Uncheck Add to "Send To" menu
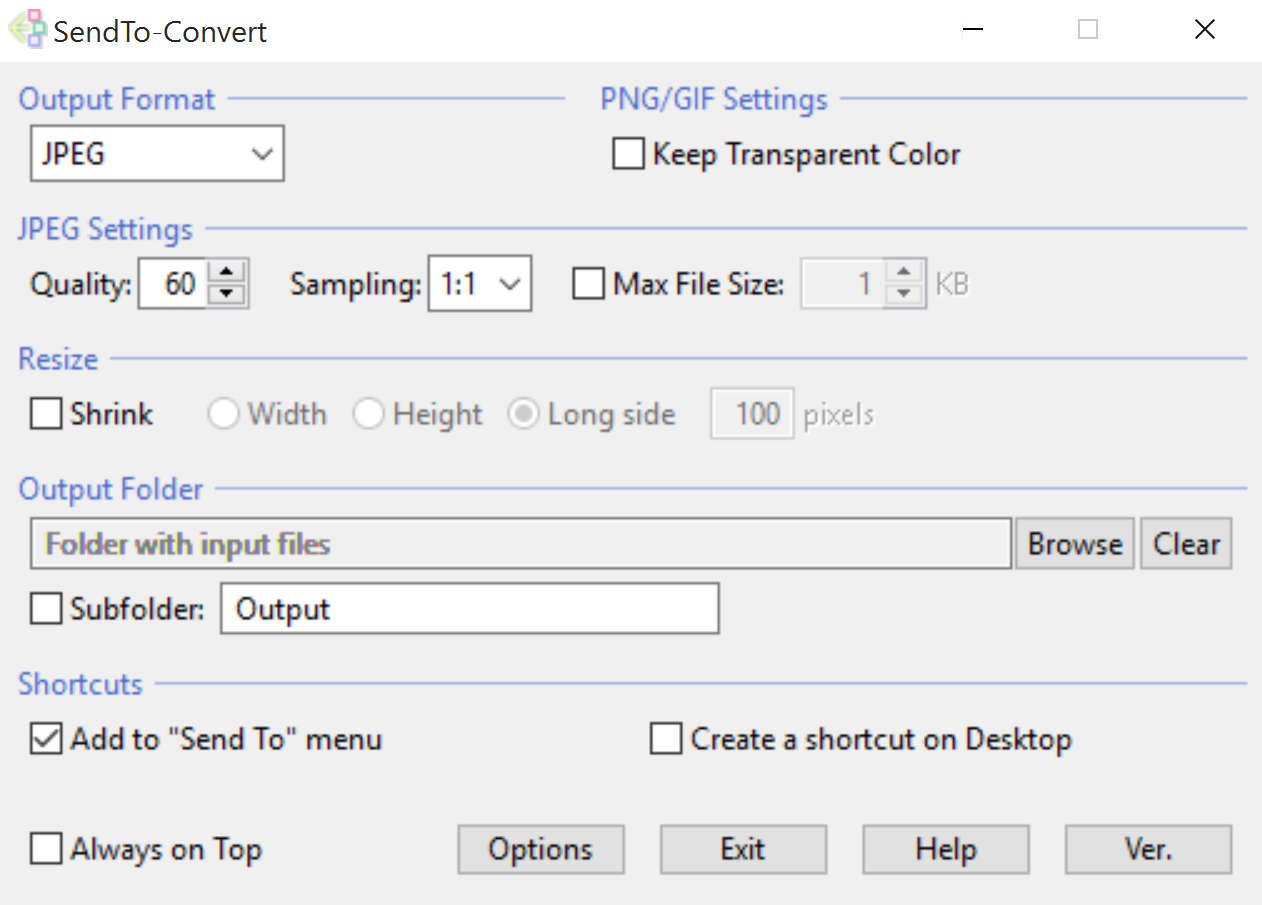Viewport: 1262px width, 905px height. tap(46, 739)
